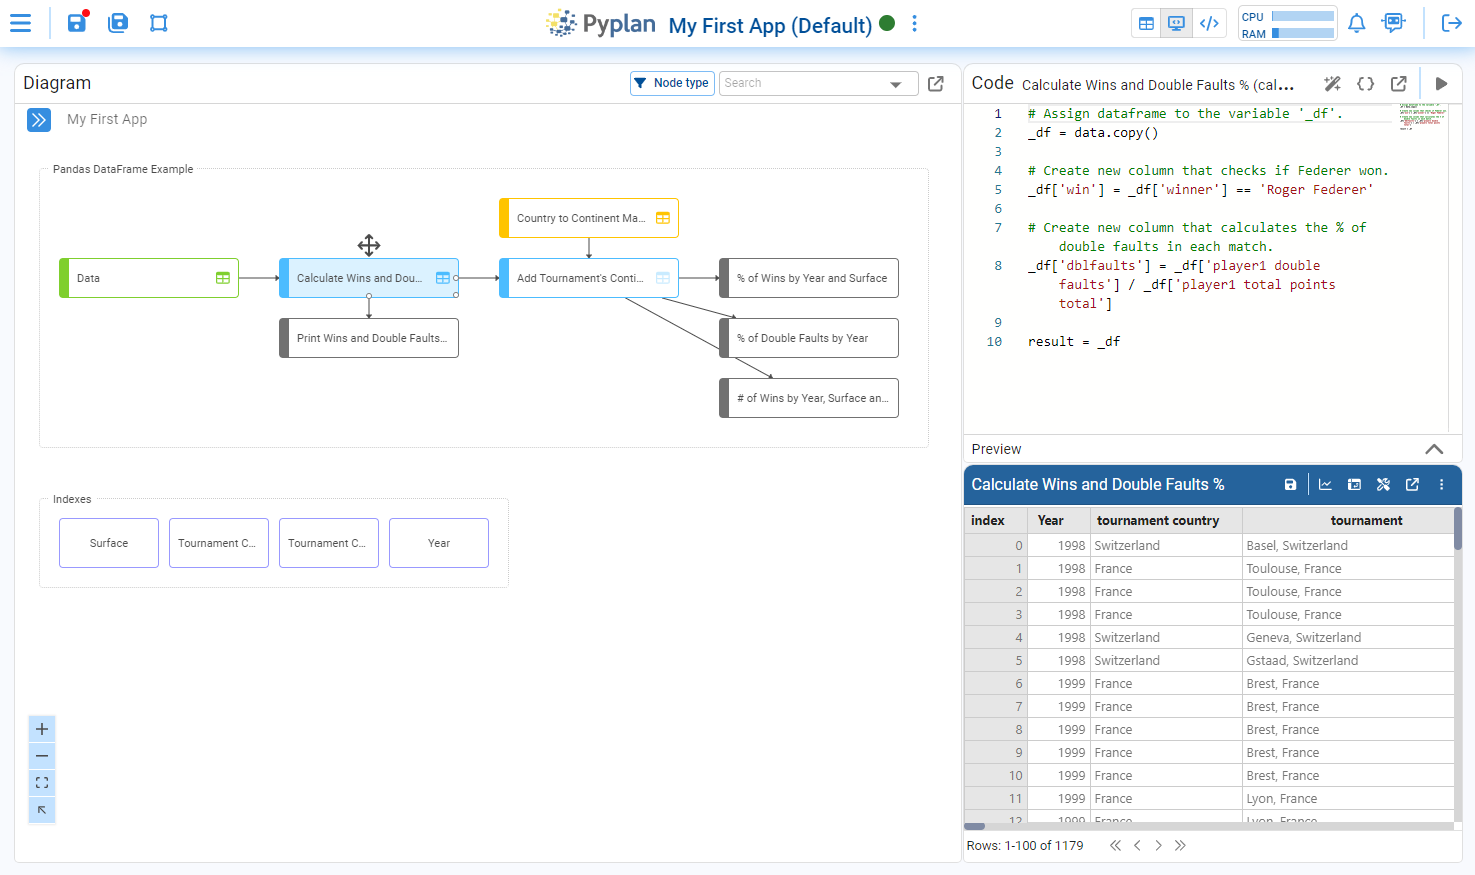Collapse the Preview section chevron

point(1434,449)
